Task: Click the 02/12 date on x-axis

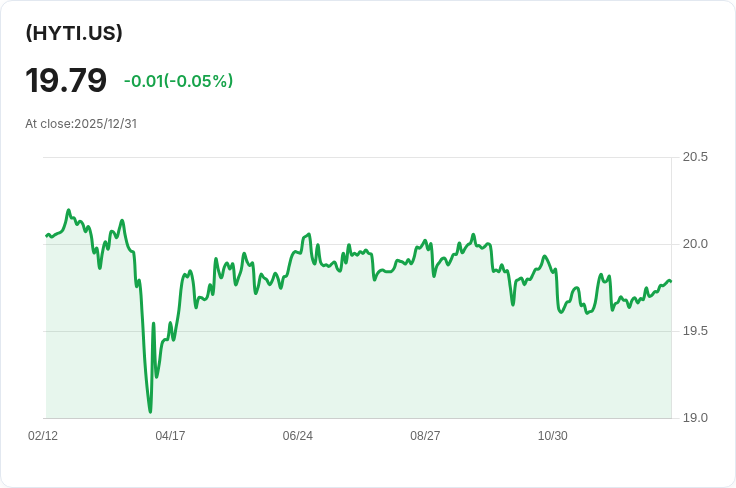Action: (43, 436)
